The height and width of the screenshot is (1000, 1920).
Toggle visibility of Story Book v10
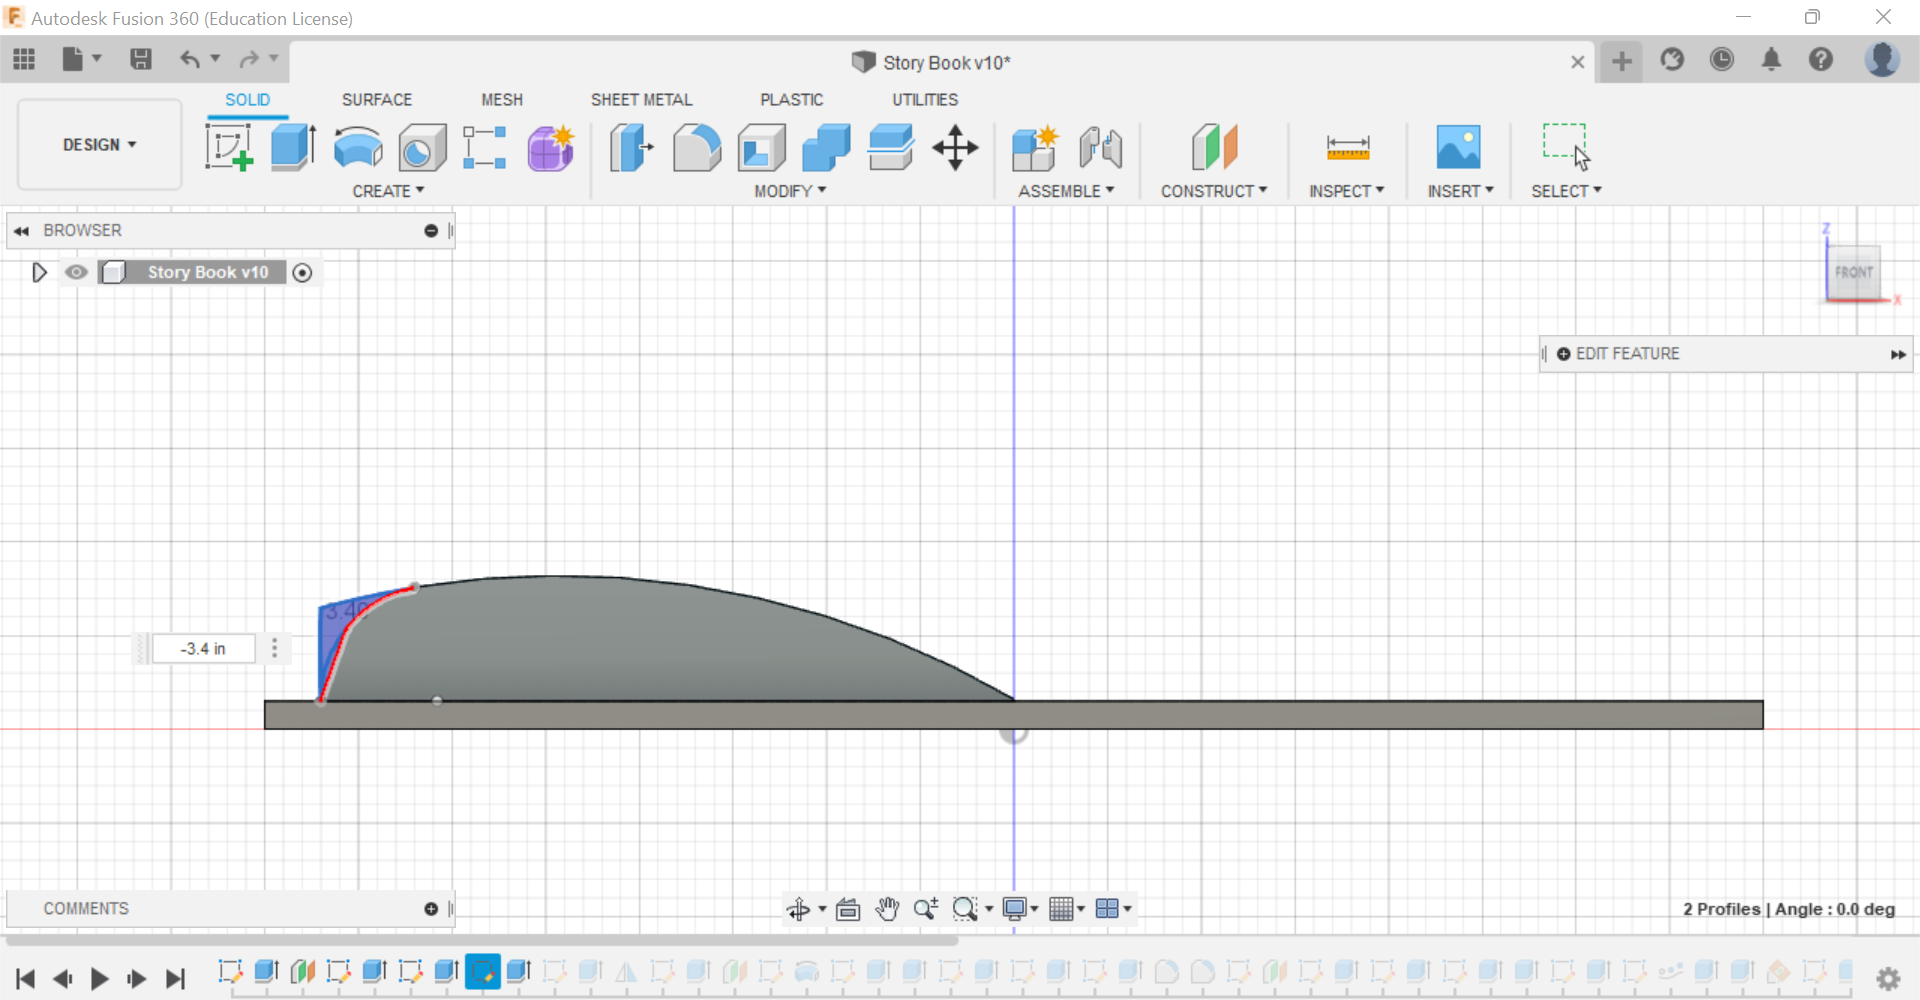click(x=76, y=272)
